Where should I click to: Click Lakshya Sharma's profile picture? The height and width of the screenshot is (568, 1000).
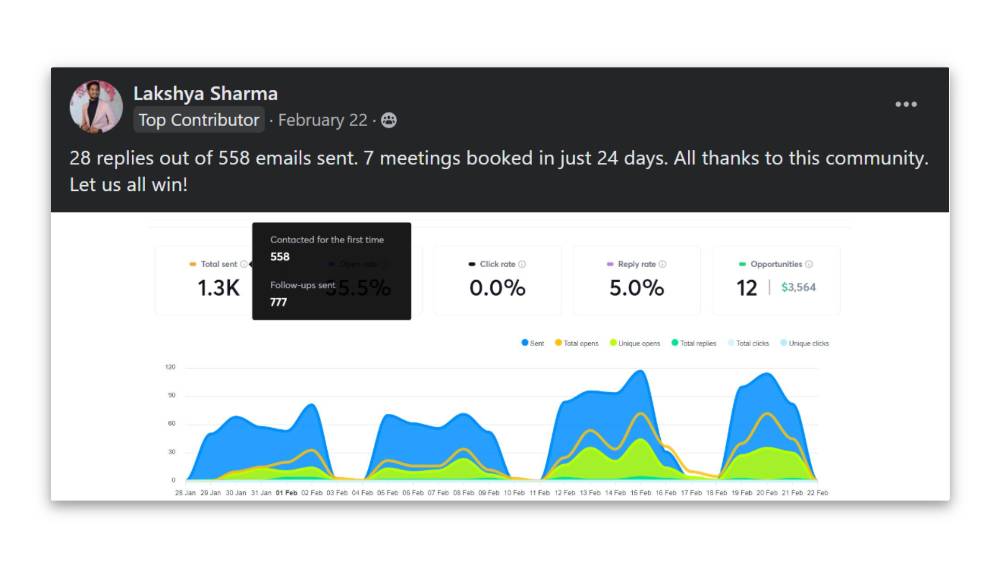[96, 107]
